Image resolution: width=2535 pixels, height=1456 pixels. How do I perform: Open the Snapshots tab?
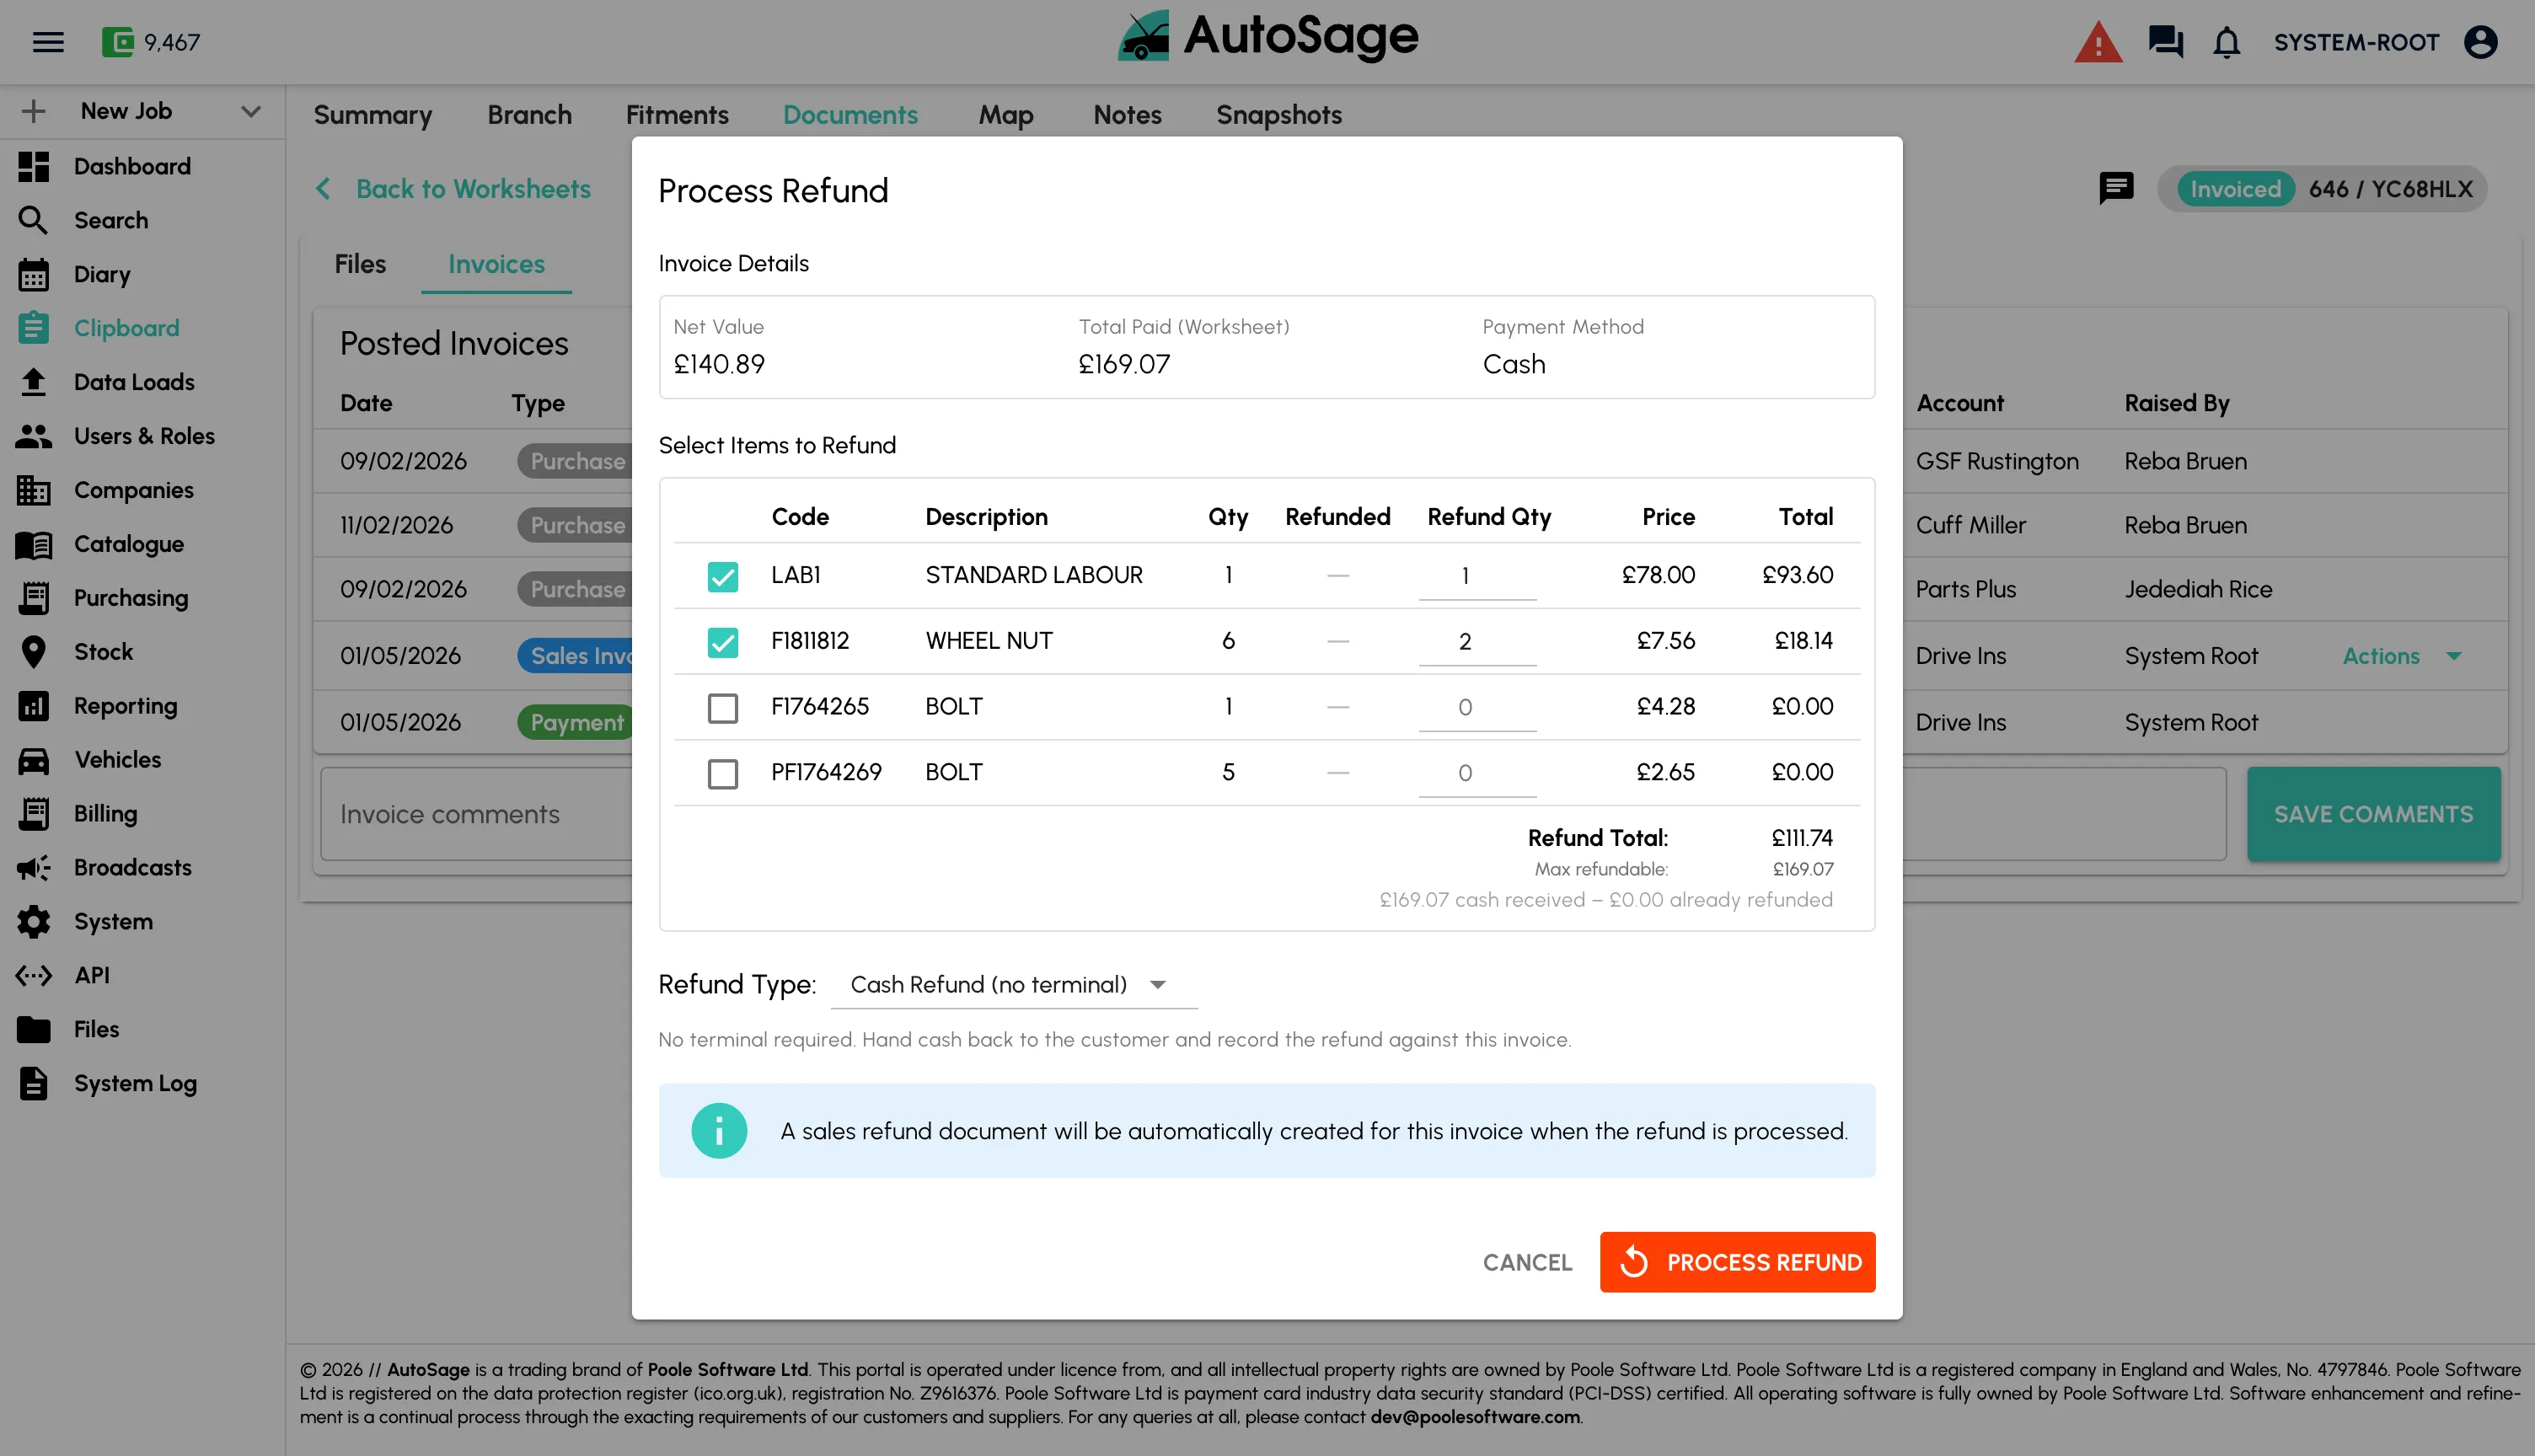1279,115
